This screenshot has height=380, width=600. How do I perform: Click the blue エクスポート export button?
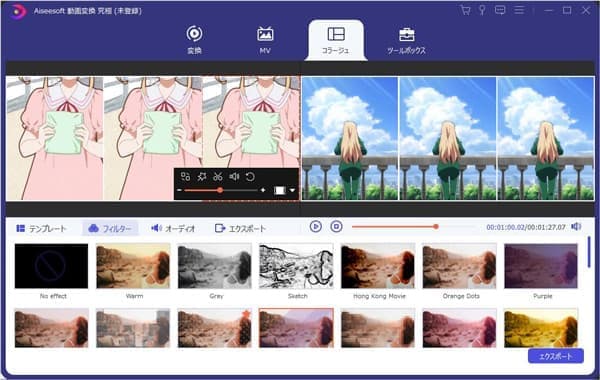pyautogui.click(x=556, y=356)
